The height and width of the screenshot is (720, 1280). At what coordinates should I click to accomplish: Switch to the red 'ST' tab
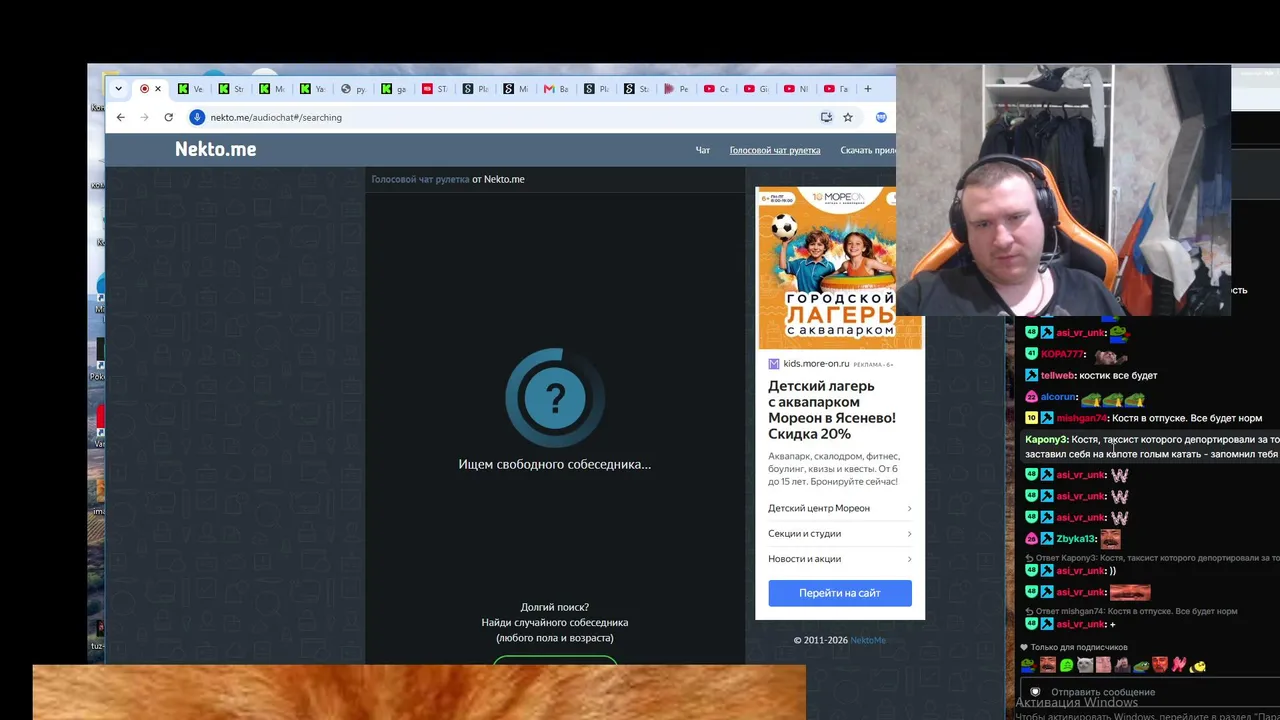pyautogui.click(x=434, y=89)
